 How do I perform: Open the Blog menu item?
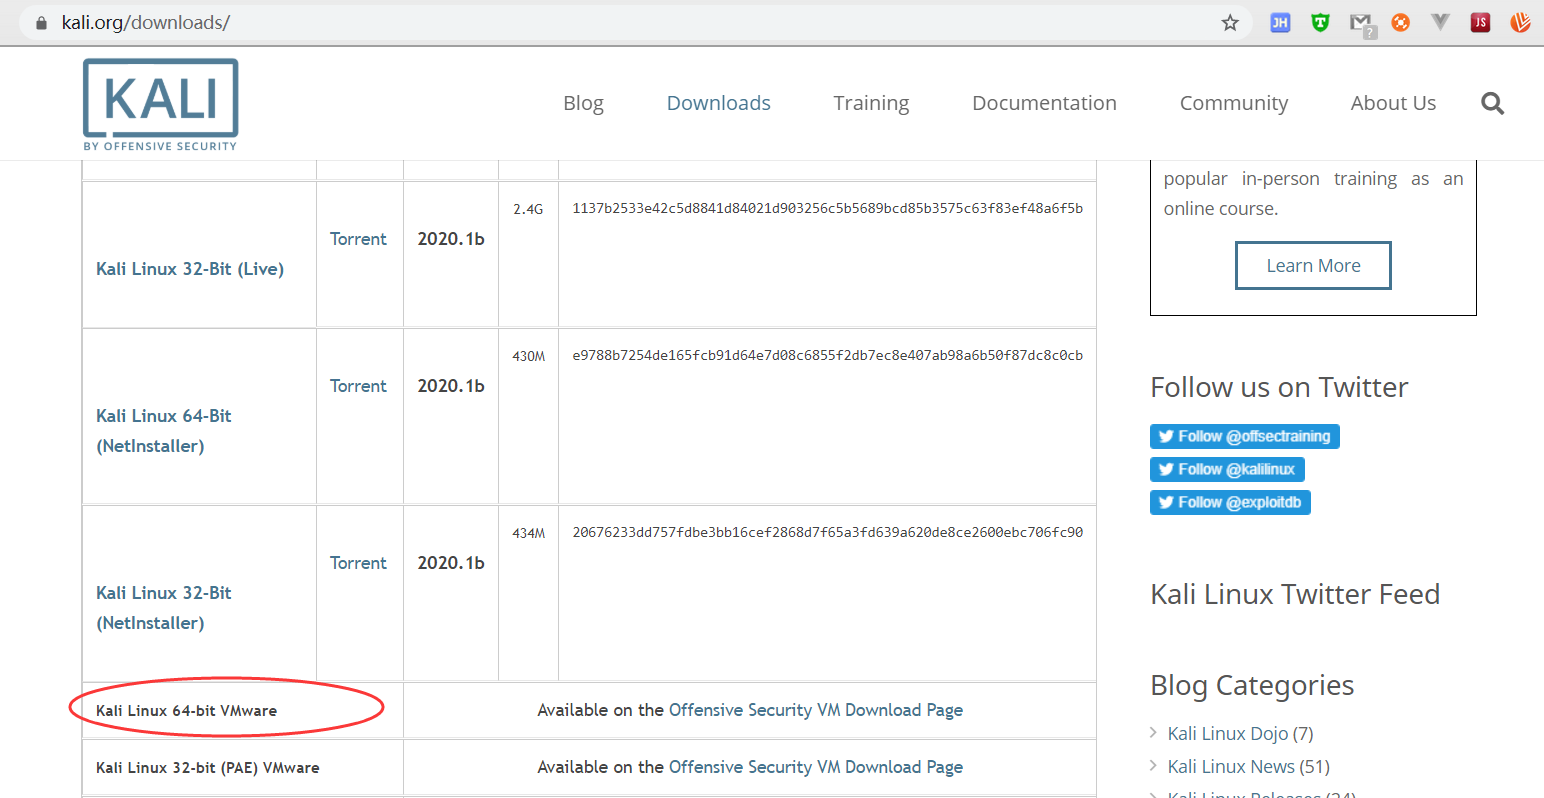(583, 103)
